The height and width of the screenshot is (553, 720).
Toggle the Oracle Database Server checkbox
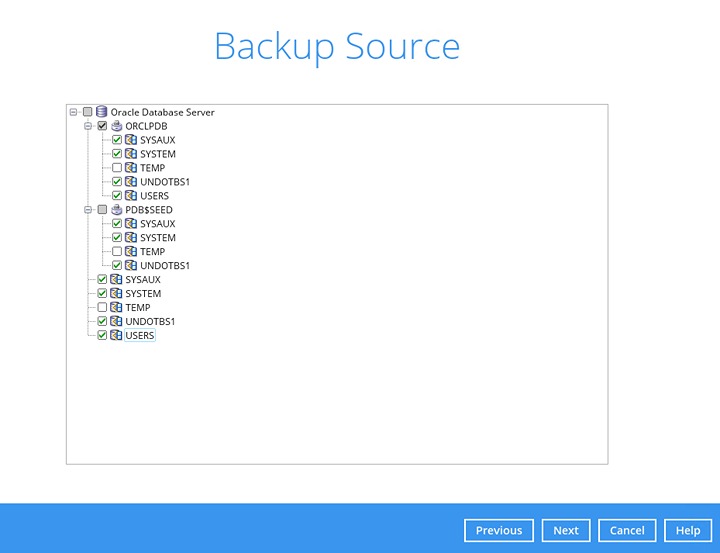click(88, 112)
